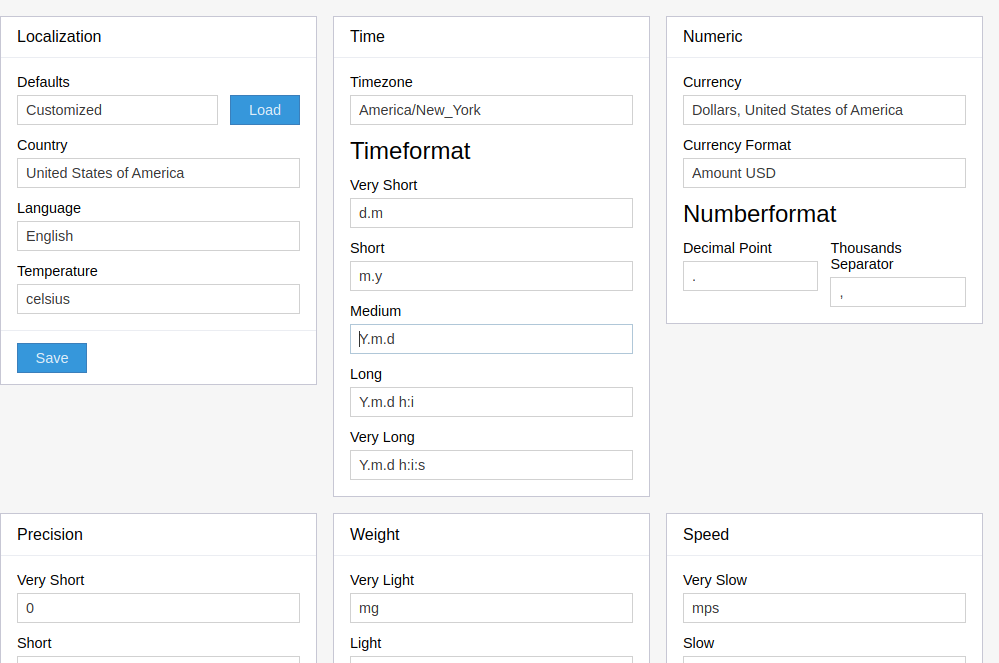
Task: Open the Defaults field showing Customized
Action: click(117, 110)
